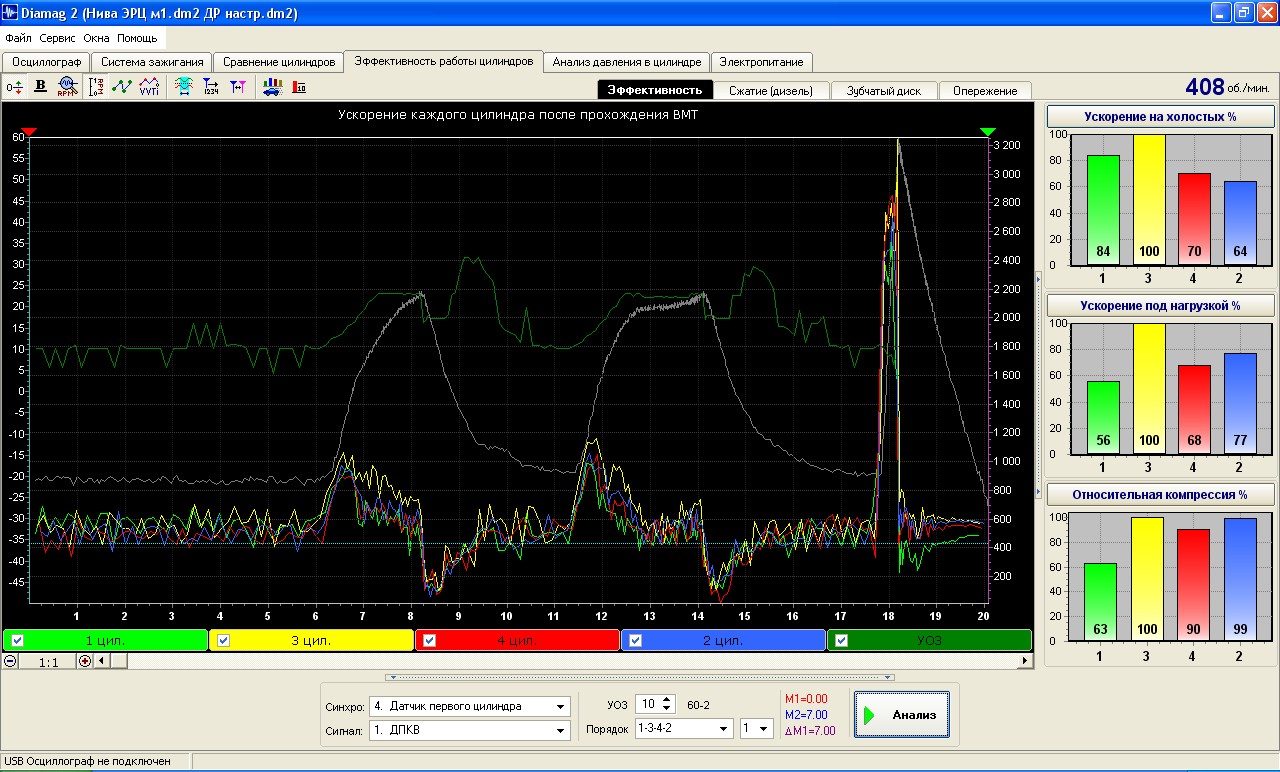The width and height of the screenshot is (1280, 772).
Task: Select the VVTi toolbar icon
Action: [x=148, y=87]
